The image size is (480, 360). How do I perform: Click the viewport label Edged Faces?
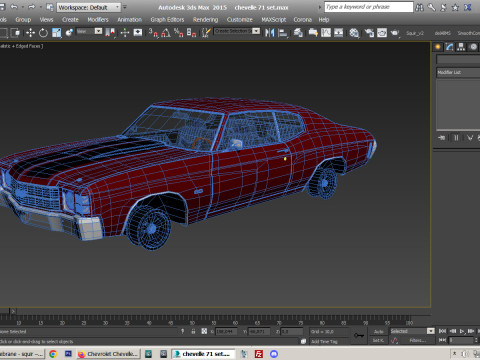29,46
